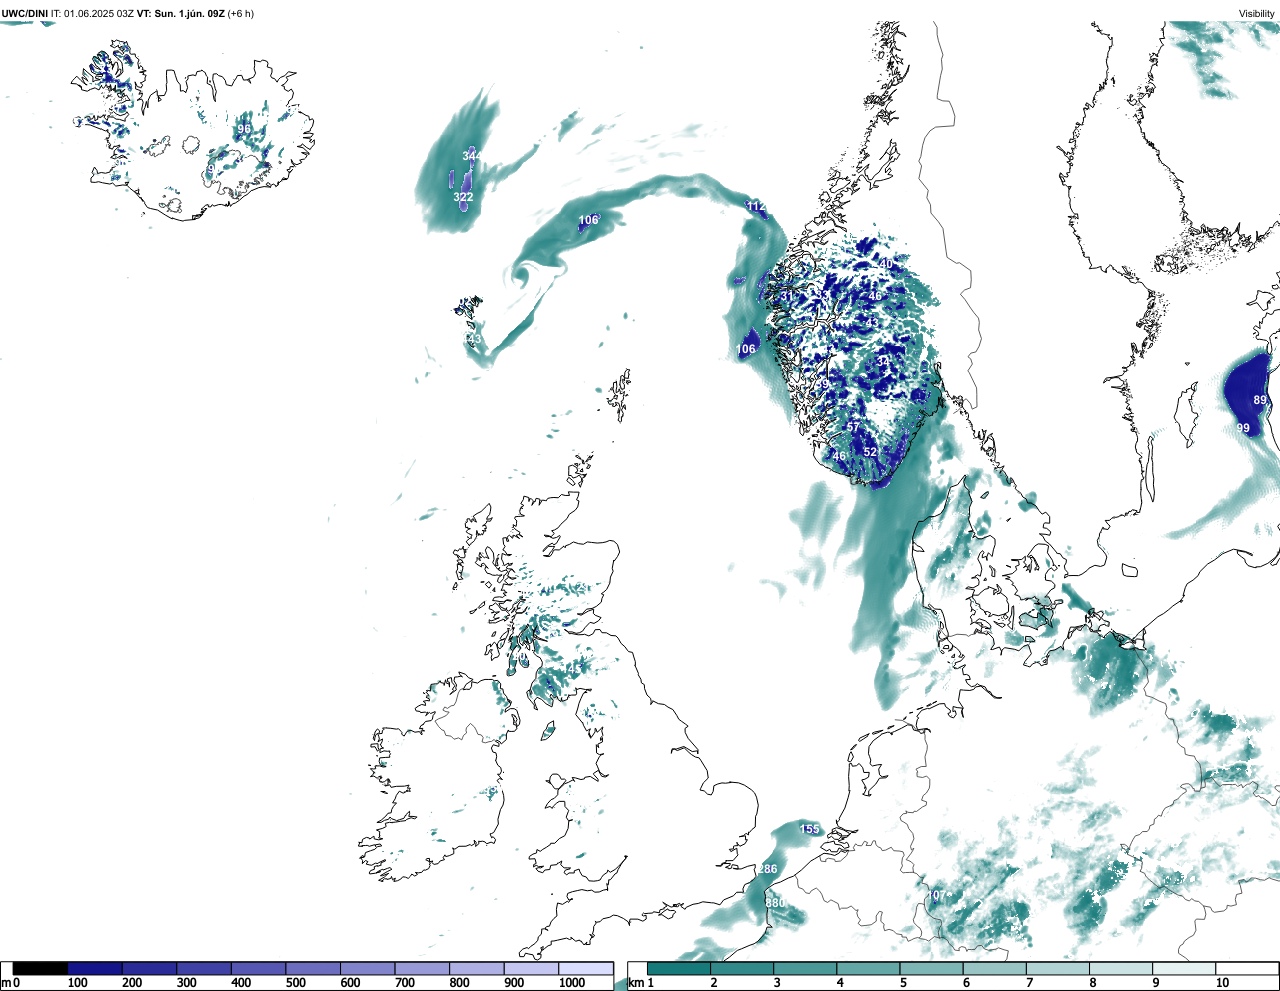Select the 900–1000 m legend swatch
The image size is (1280, 991).
(x=531, y=969)
